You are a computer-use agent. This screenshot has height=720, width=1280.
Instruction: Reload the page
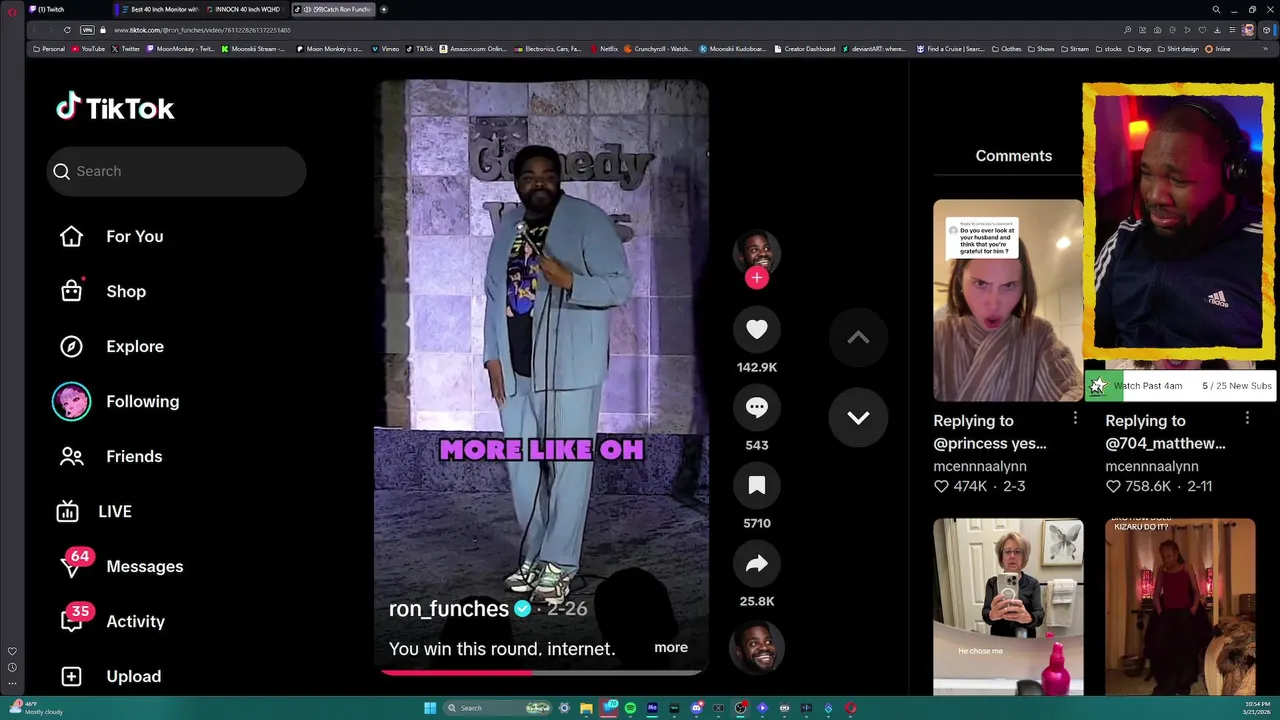pos(67,30)
